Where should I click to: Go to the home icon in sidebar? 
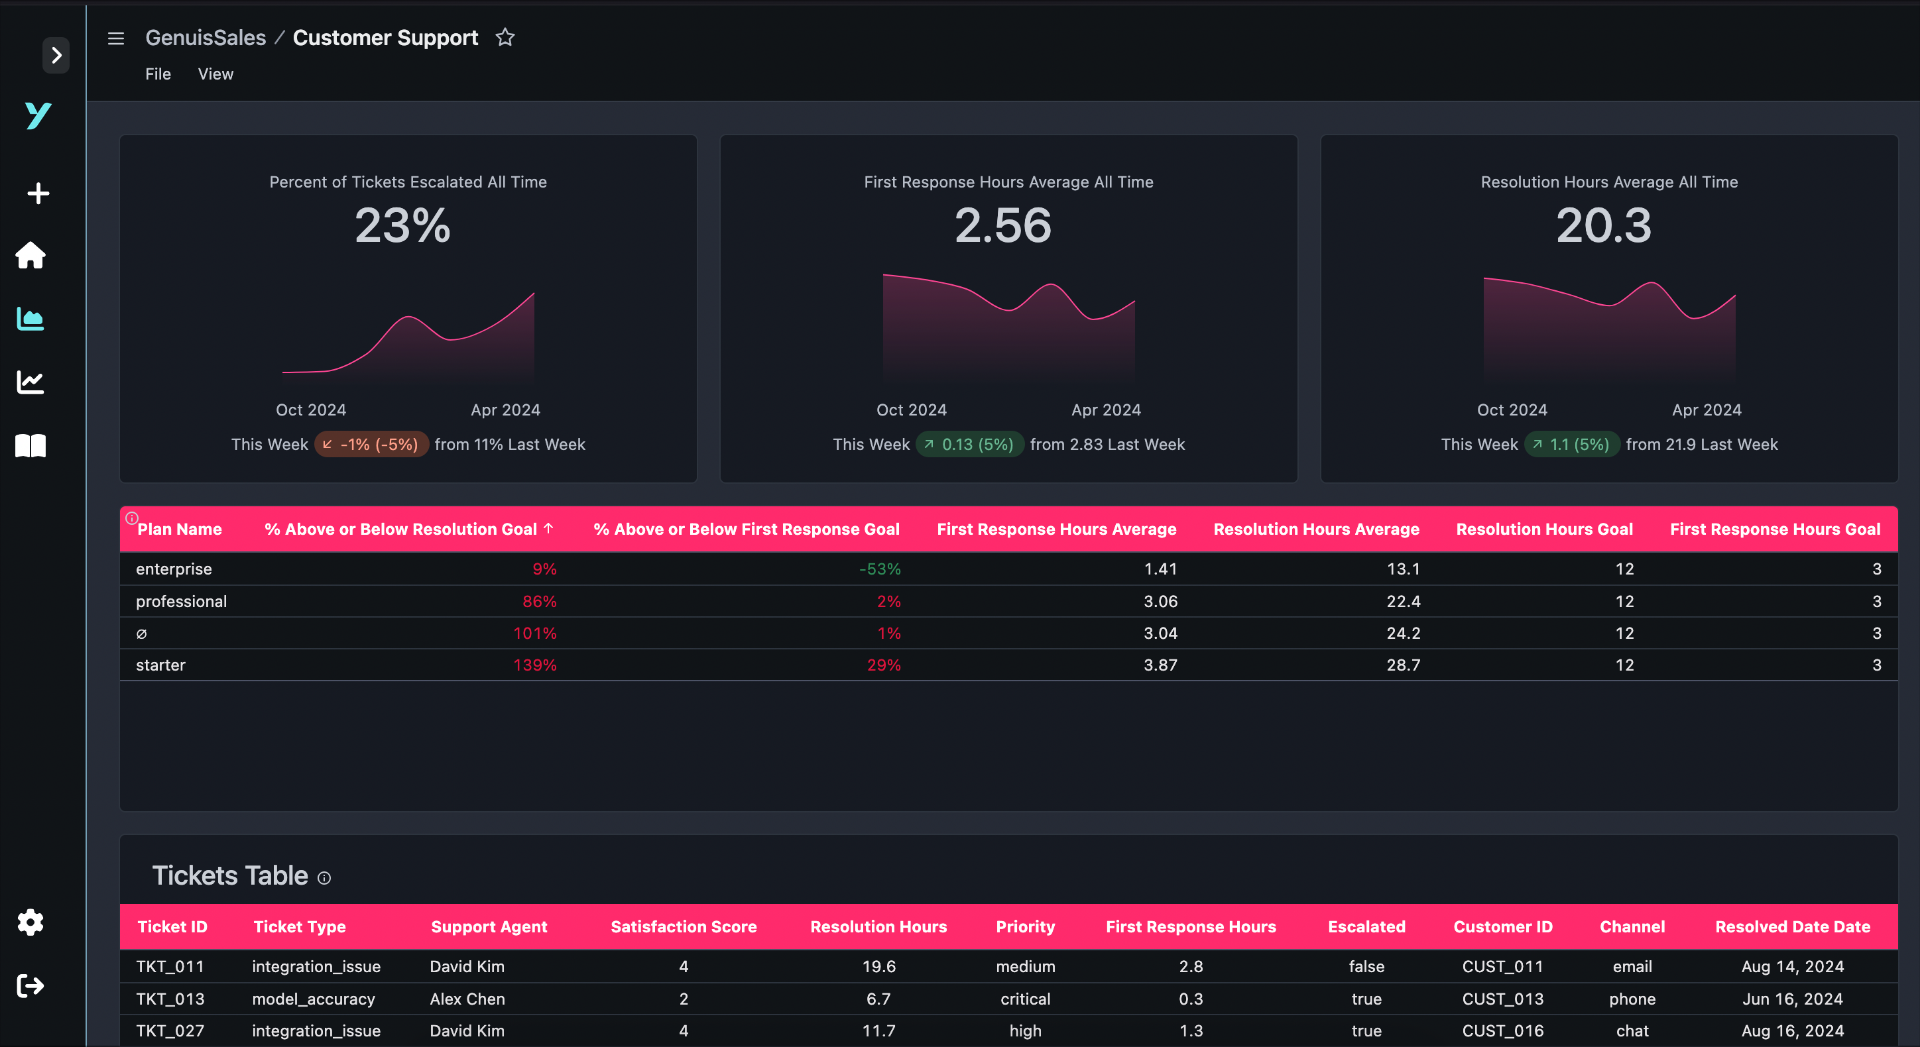[31, 256]
